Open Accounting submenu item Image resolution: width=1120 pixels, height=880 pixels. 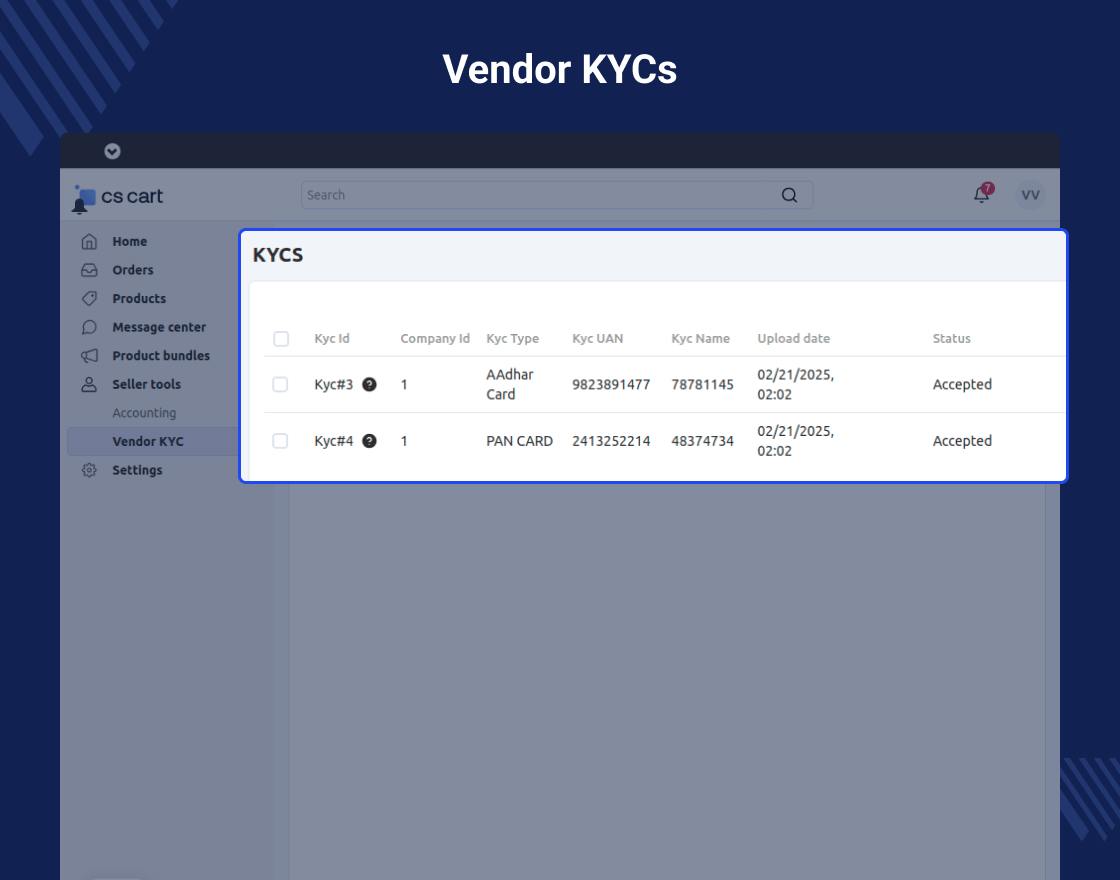144,413
